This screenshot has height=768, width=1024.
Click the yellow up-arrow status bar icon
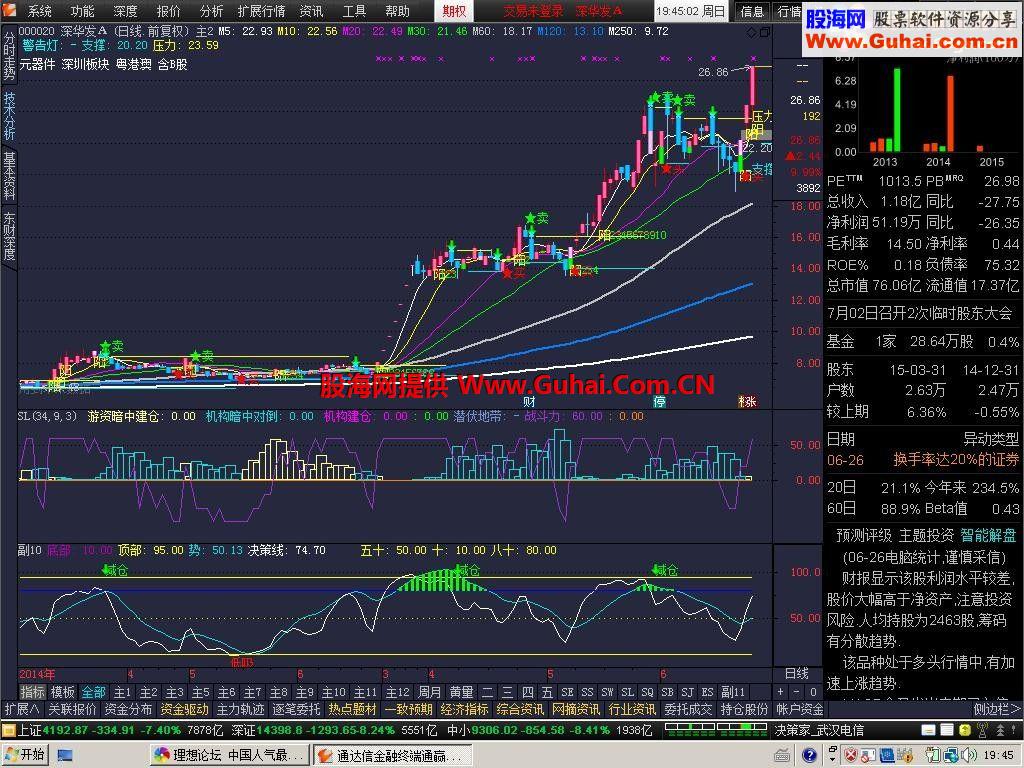[x=965, y=730]
